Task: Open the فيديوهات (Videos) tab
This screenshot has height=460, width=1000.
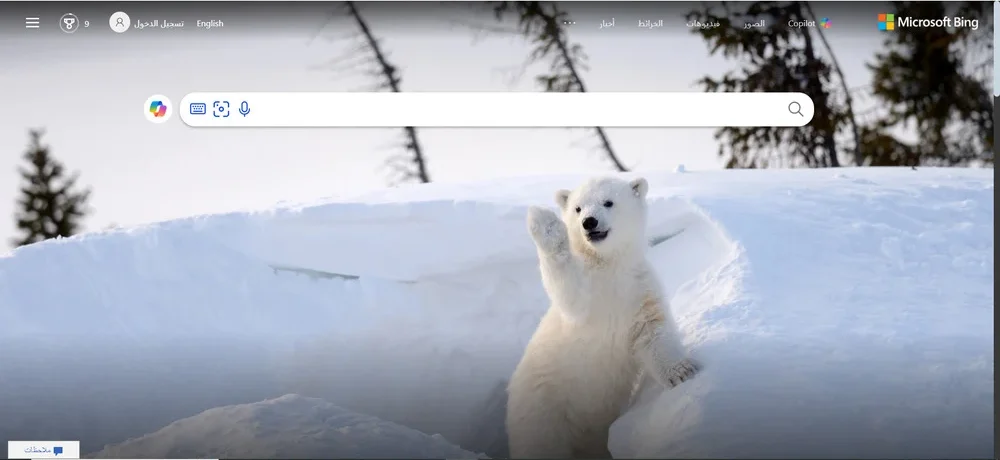Action: (x=703, y=23)
